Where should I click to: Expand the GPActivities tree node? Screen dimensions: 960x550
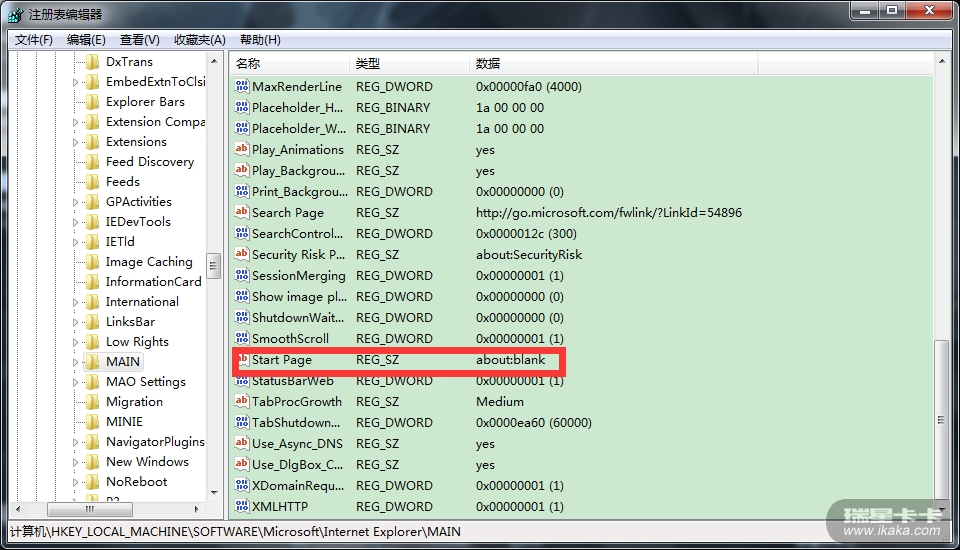pos(75,202)
